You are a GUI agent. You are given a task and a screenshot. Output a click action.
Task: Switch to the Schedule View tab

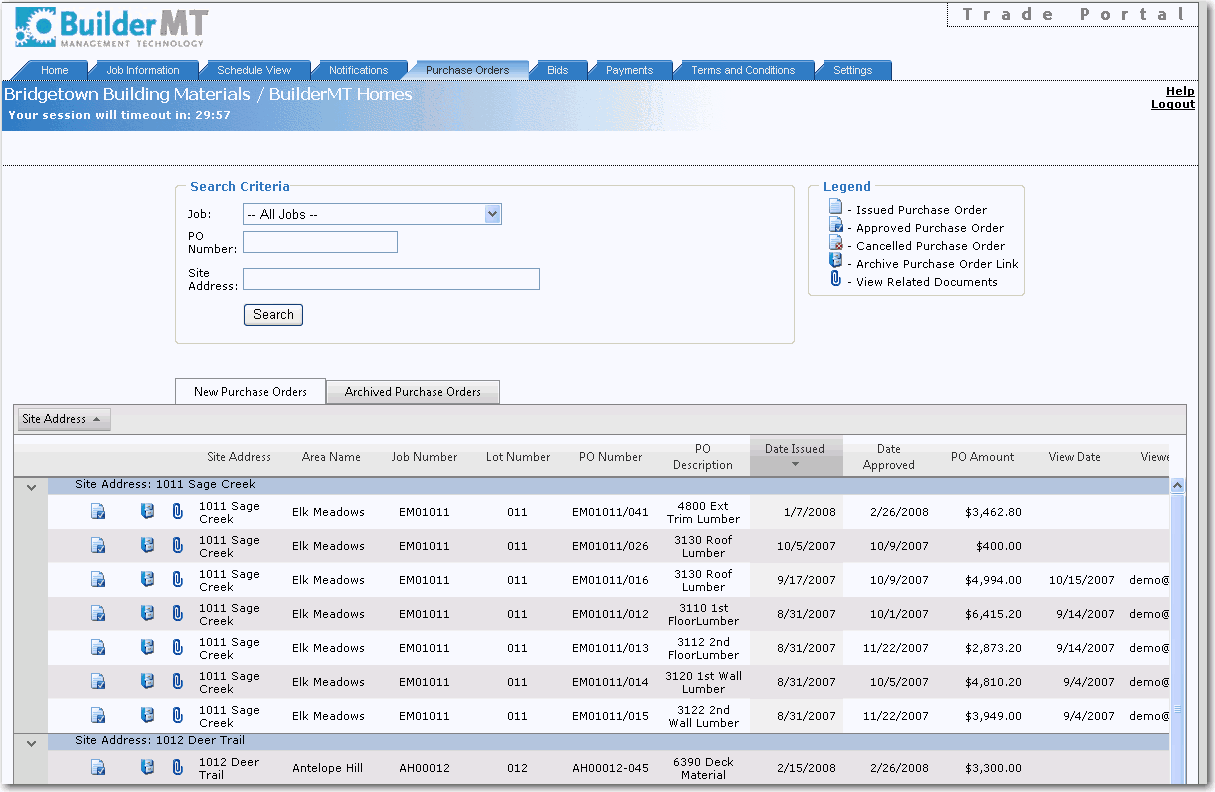[254, 70]
